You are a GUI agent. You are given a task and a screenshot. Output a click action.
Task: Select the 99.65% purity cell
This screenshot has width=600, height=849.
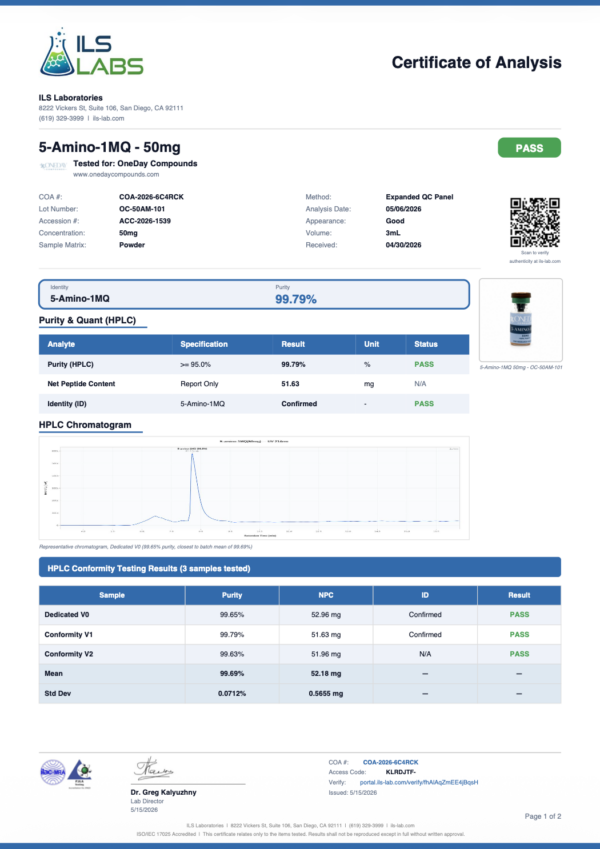pyautogui.click(x=232, y=615)
